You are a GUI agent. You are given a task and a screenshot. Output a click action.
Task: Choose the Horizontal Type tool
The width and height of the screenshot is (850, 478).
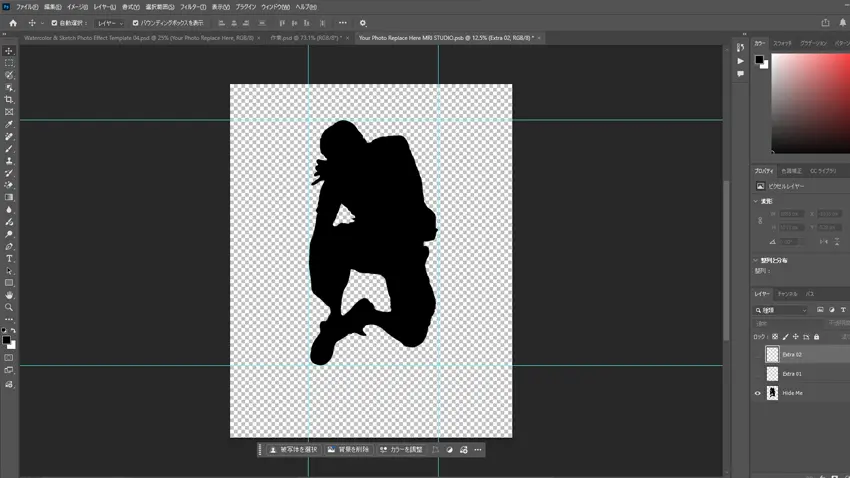coord(10,259)
